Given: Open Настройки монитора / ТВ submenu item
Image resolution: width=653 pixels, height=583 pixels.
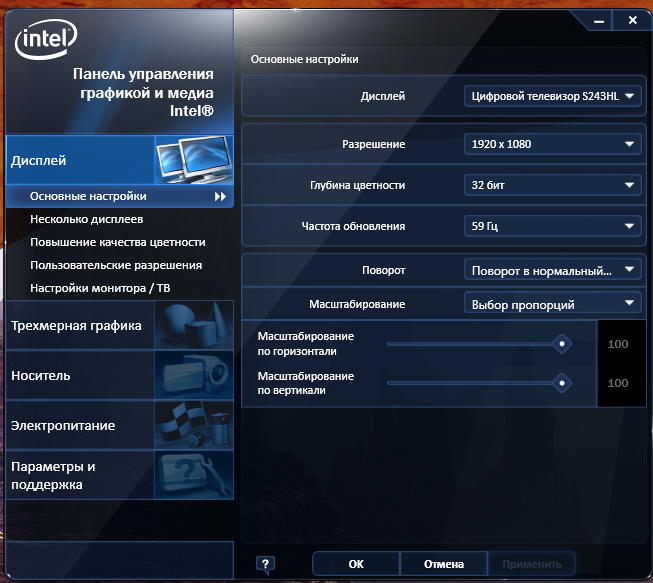Looking at the screenshot, I should (x=100, y=288).
